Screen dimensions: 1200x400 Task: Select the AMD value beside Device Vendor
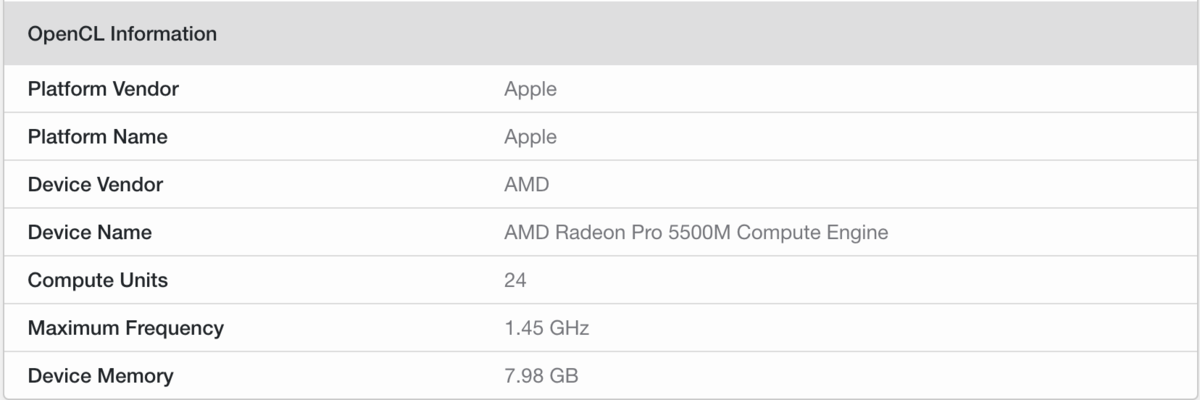[527, 185]
